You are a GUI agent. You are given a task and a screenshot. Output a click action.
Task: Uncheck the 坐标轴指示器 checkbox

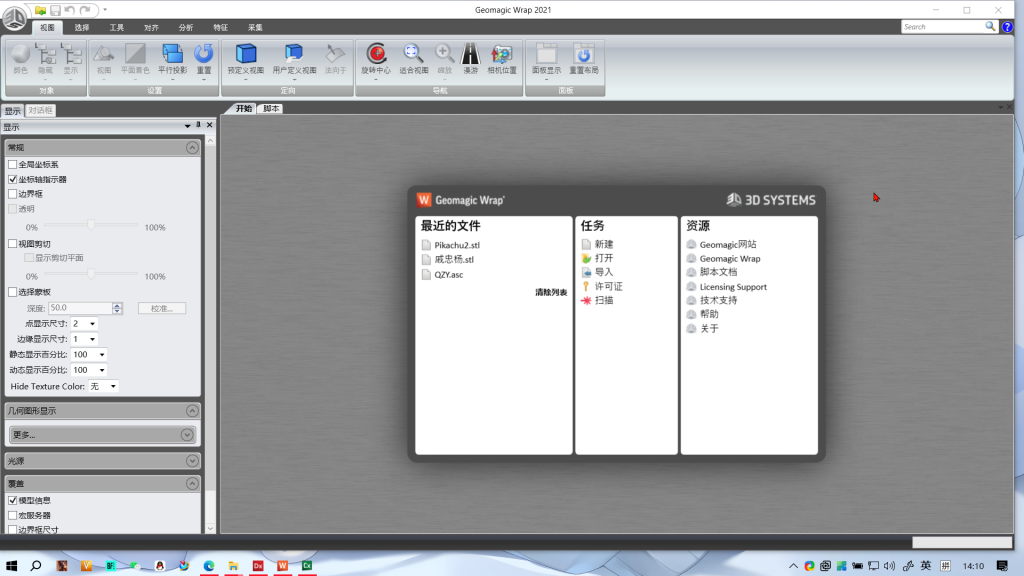click(x=12, y=179)
